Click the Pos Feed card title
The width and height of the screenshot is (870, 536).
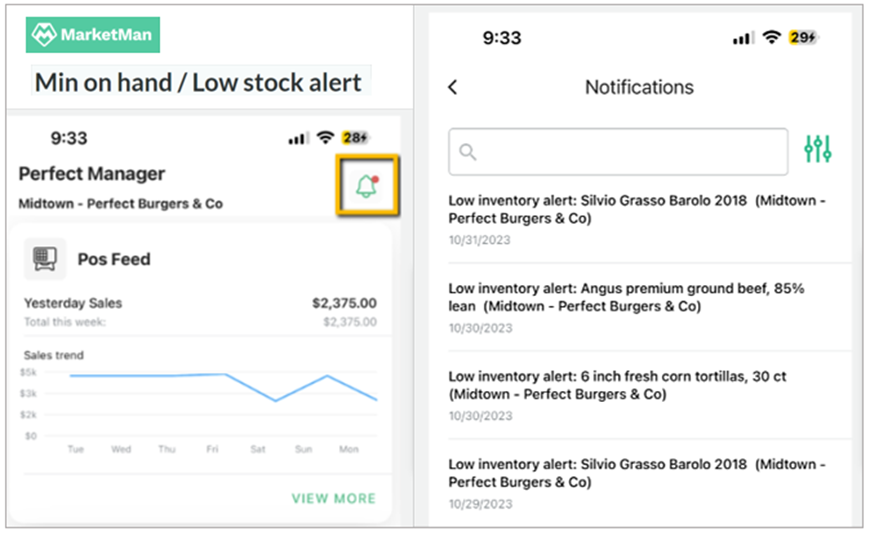tap(114, 259)
